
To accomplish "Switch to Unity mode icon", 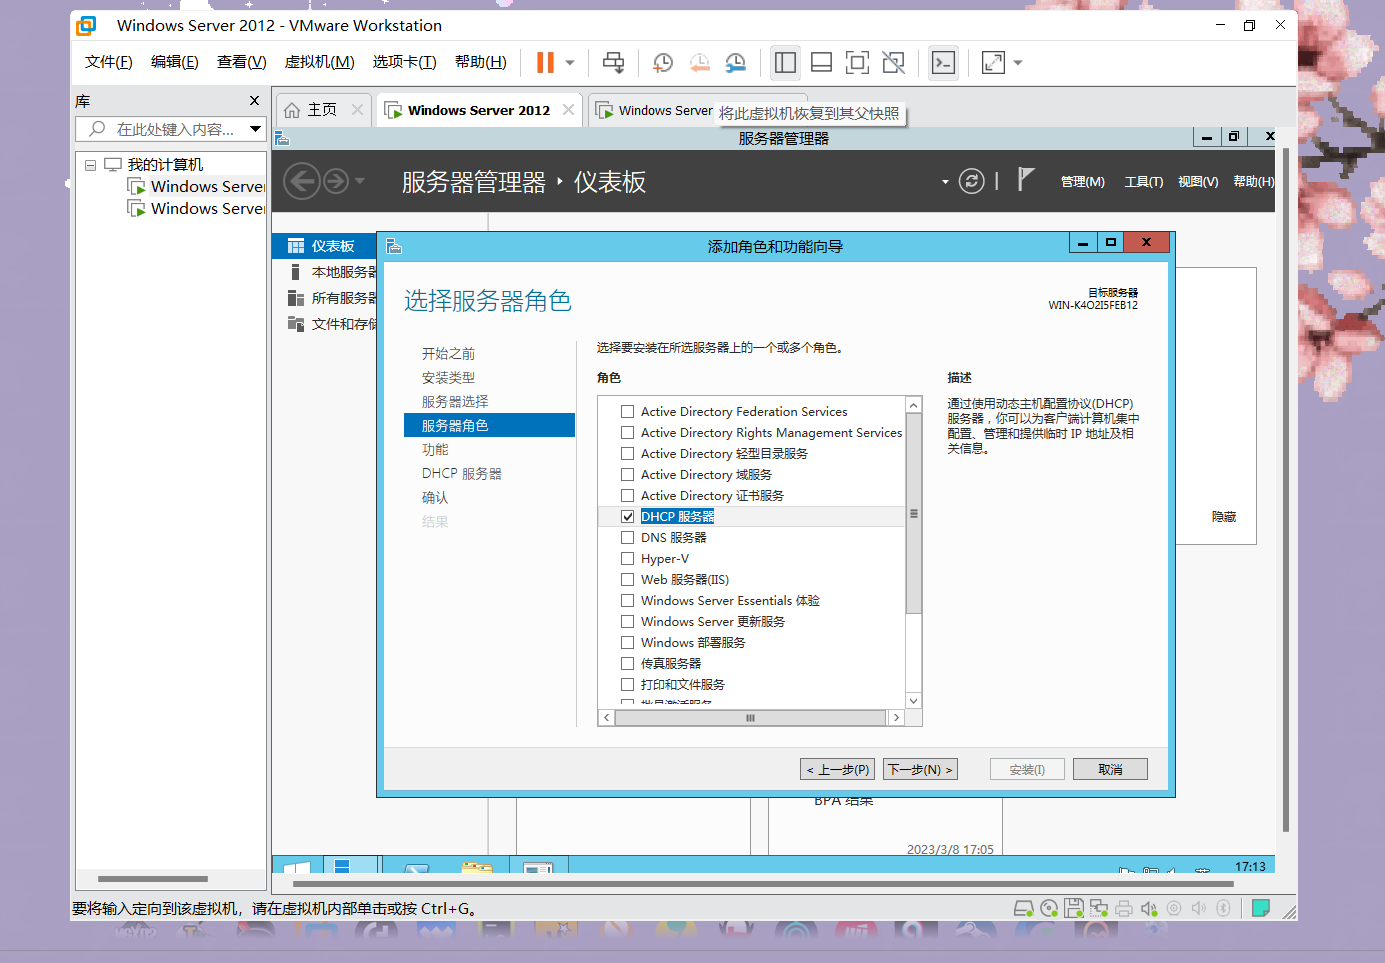I will [x=893, y=62].
